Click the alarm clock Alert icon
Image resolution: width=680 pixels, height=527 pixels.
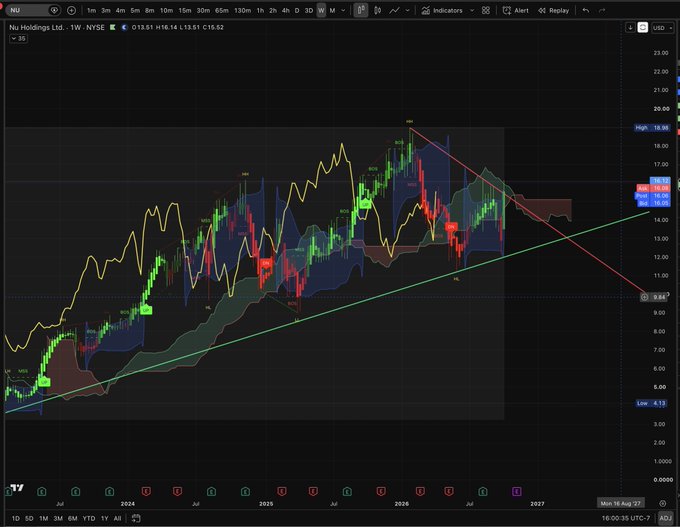tap(507, 10)
